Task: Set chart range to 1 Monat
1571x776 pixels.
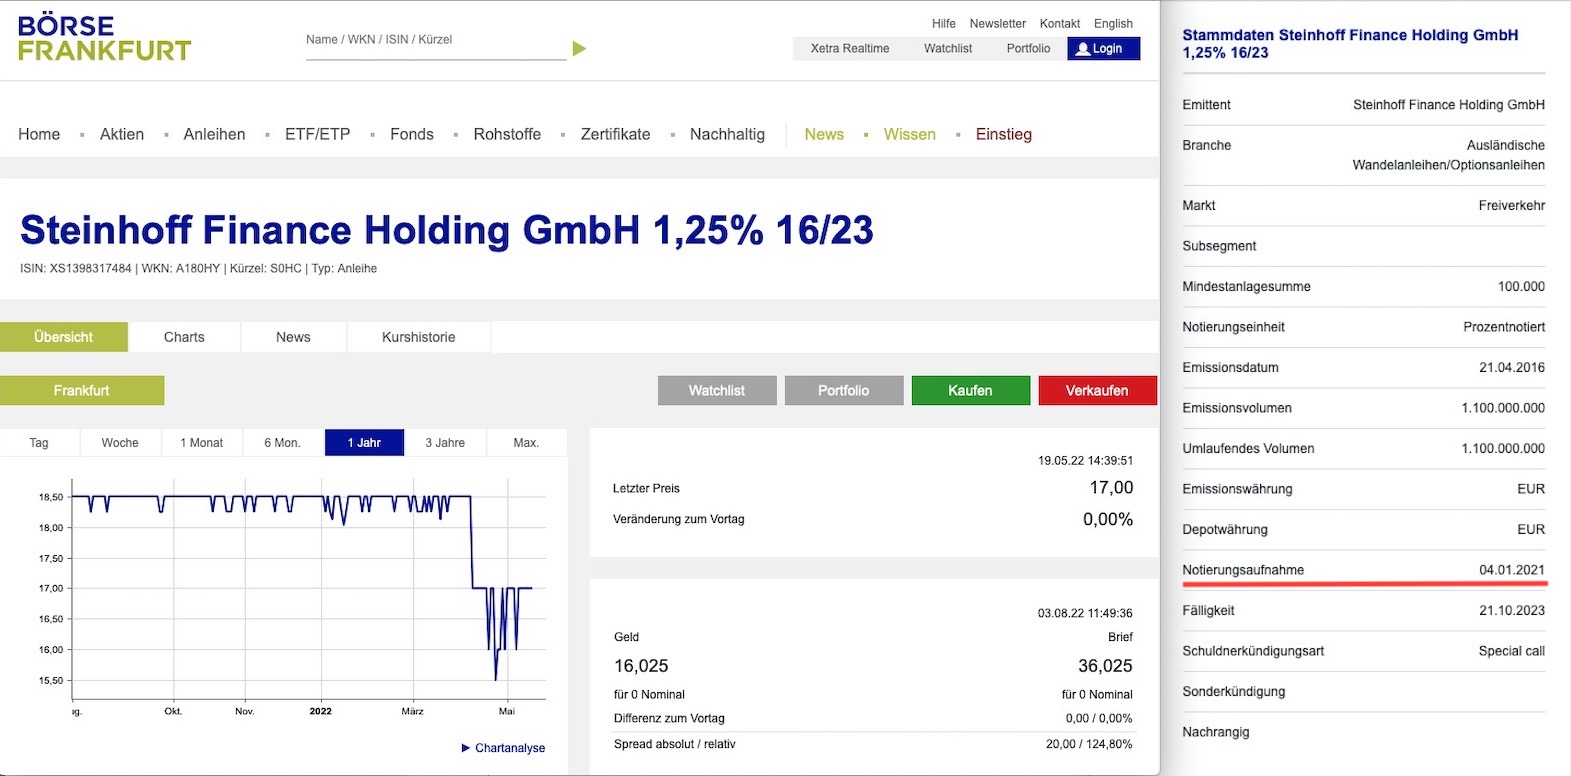Action: coord(202,442)
